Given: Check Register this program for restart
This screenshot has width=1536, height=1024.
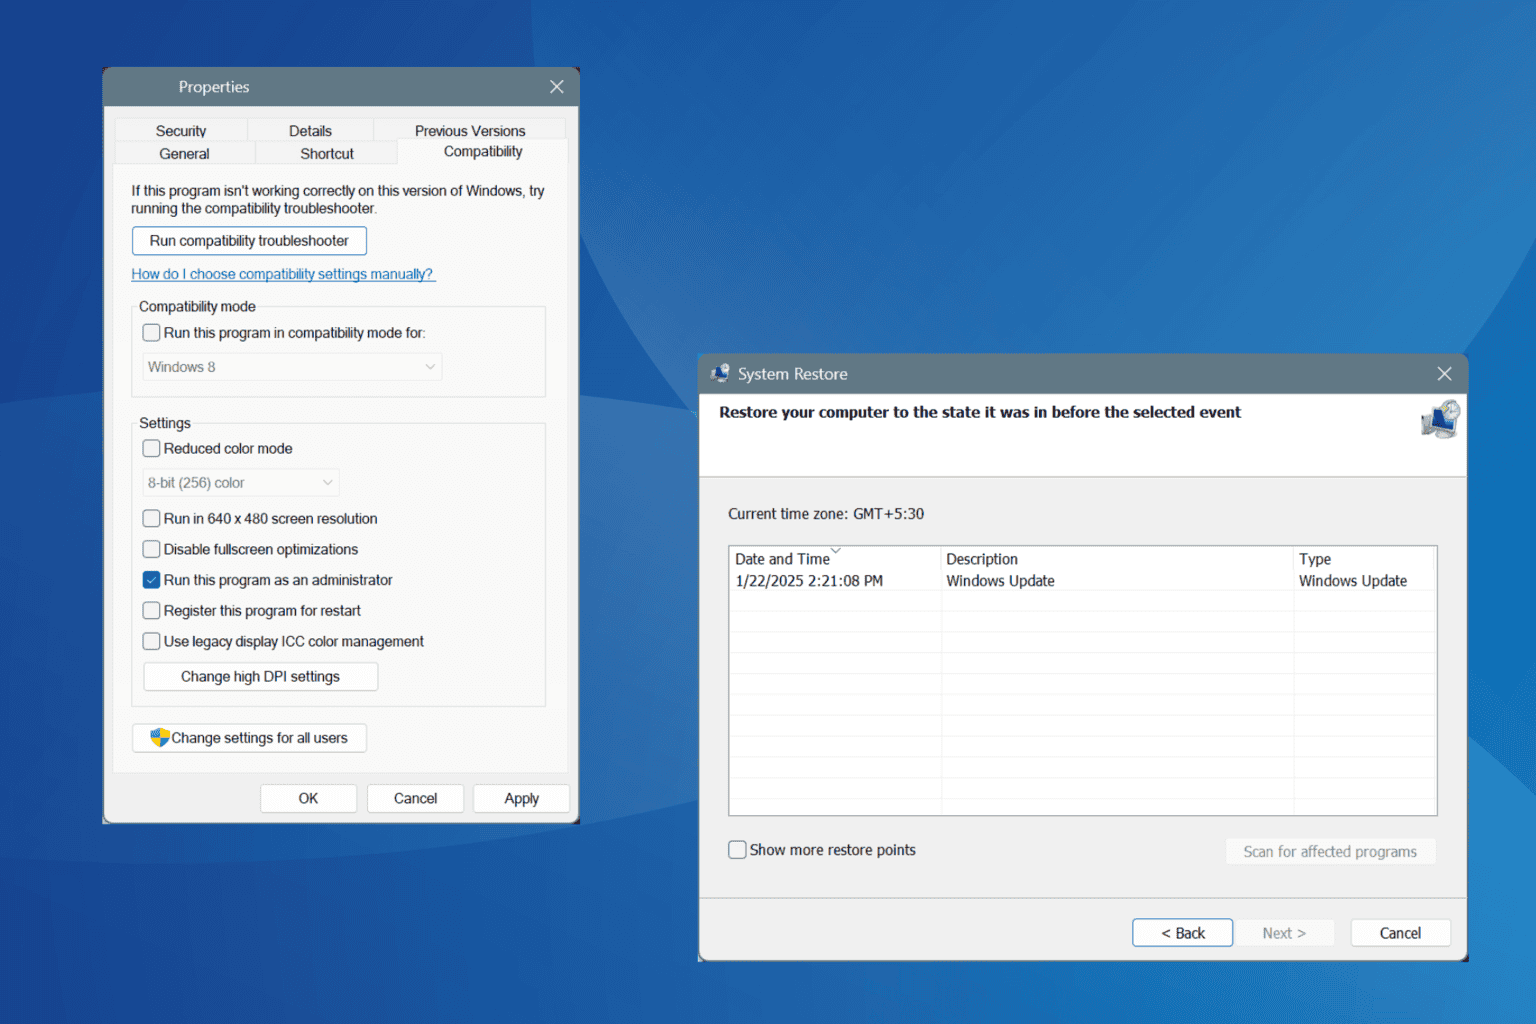Looking at the screenshot, I should (x=152, y=611).
